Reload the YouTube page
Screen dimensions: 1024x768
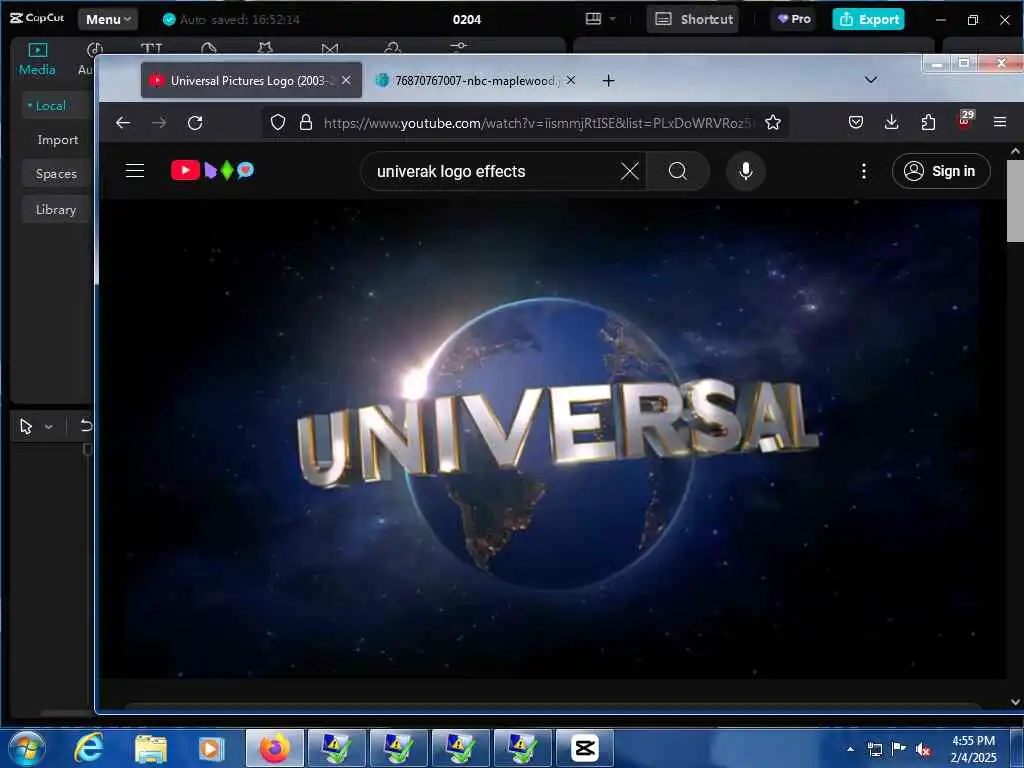(x=195, y=123)
